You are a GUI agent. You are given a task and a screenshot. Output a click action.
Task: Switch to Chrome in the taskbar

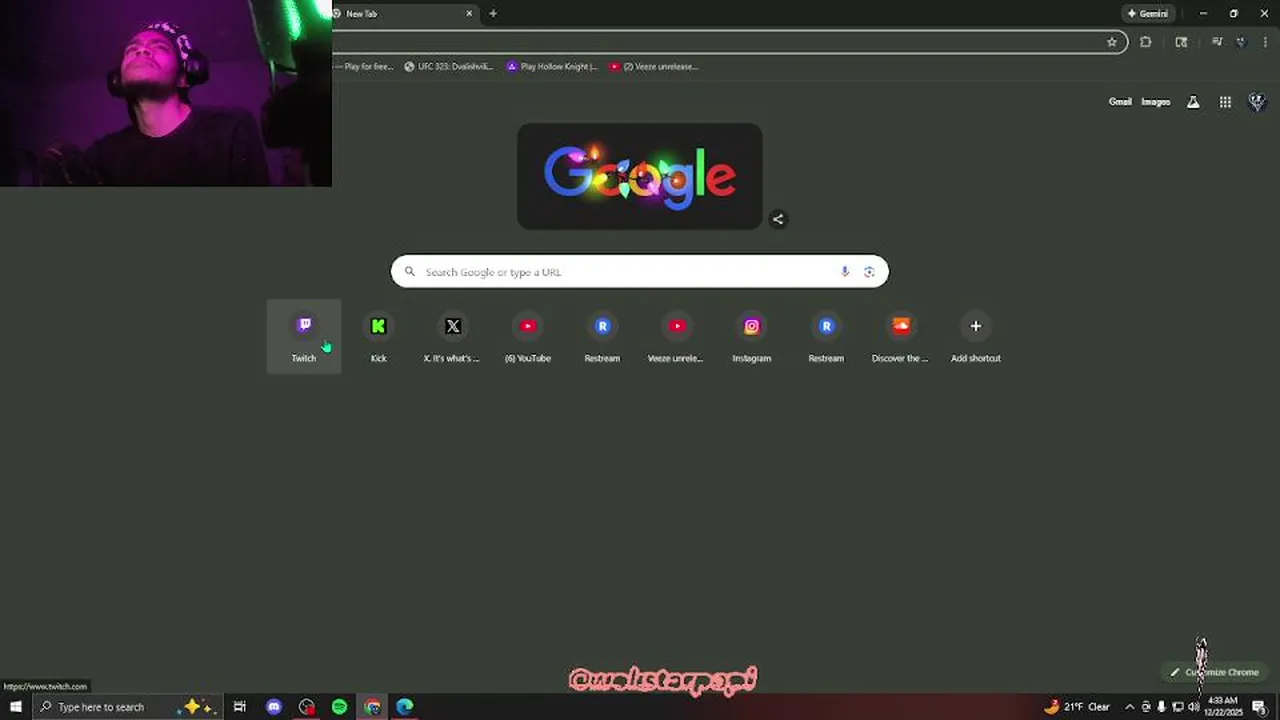pos(372,707)
